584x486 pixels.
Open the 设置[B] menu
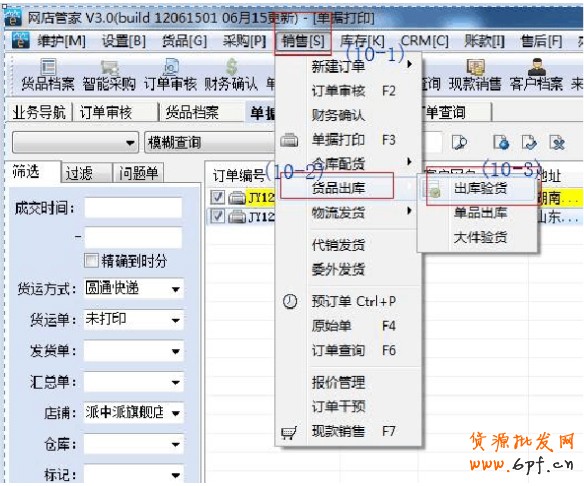(x=124, y=41)
